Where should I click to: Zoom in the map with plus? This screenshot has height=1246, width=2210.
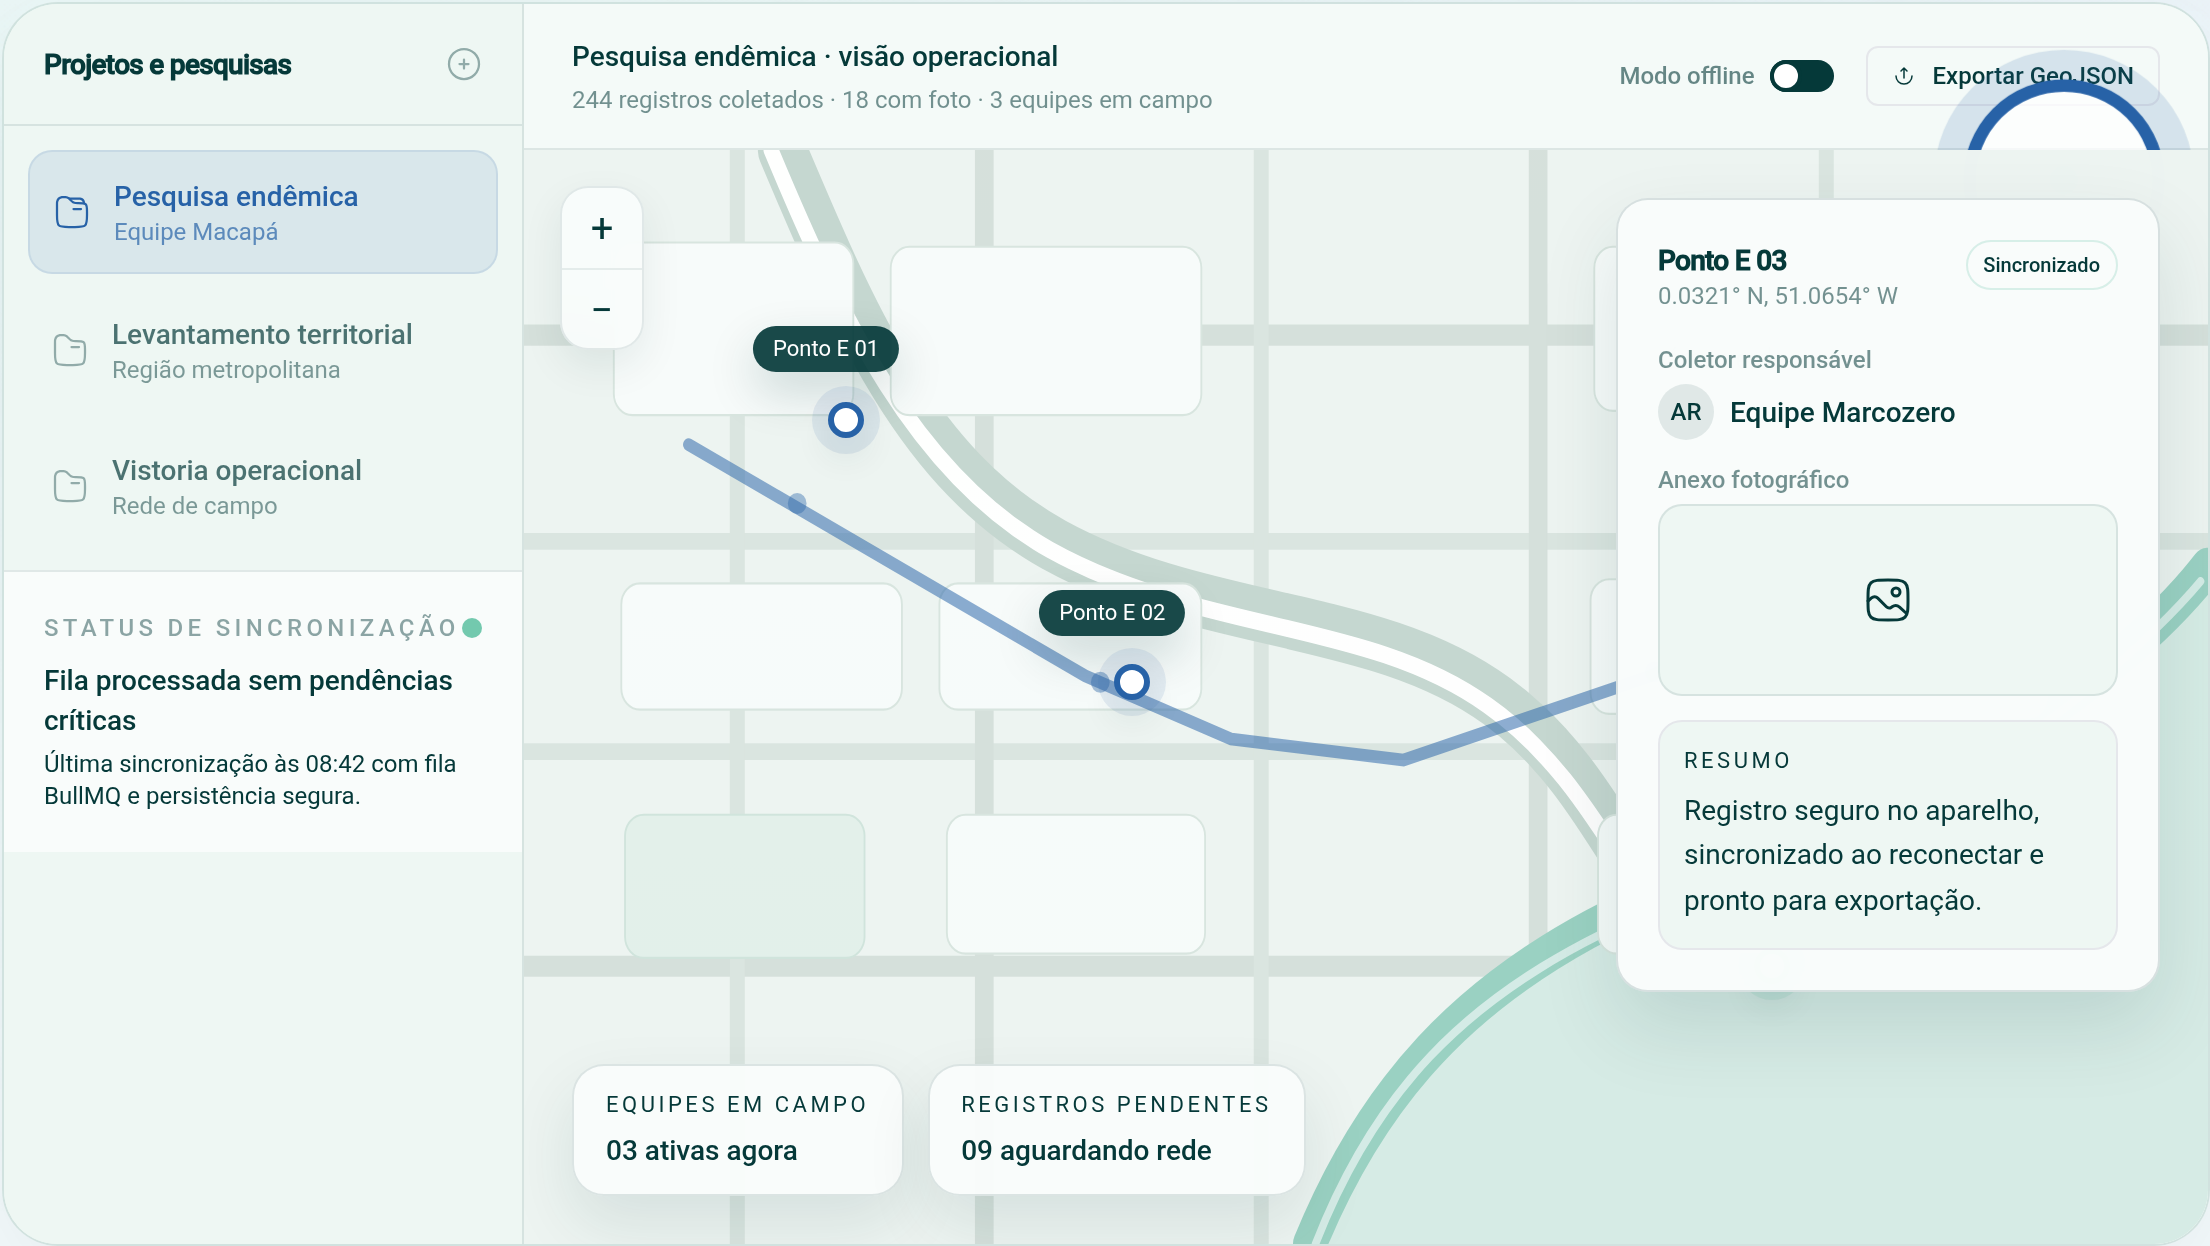(x=602, y=229)
